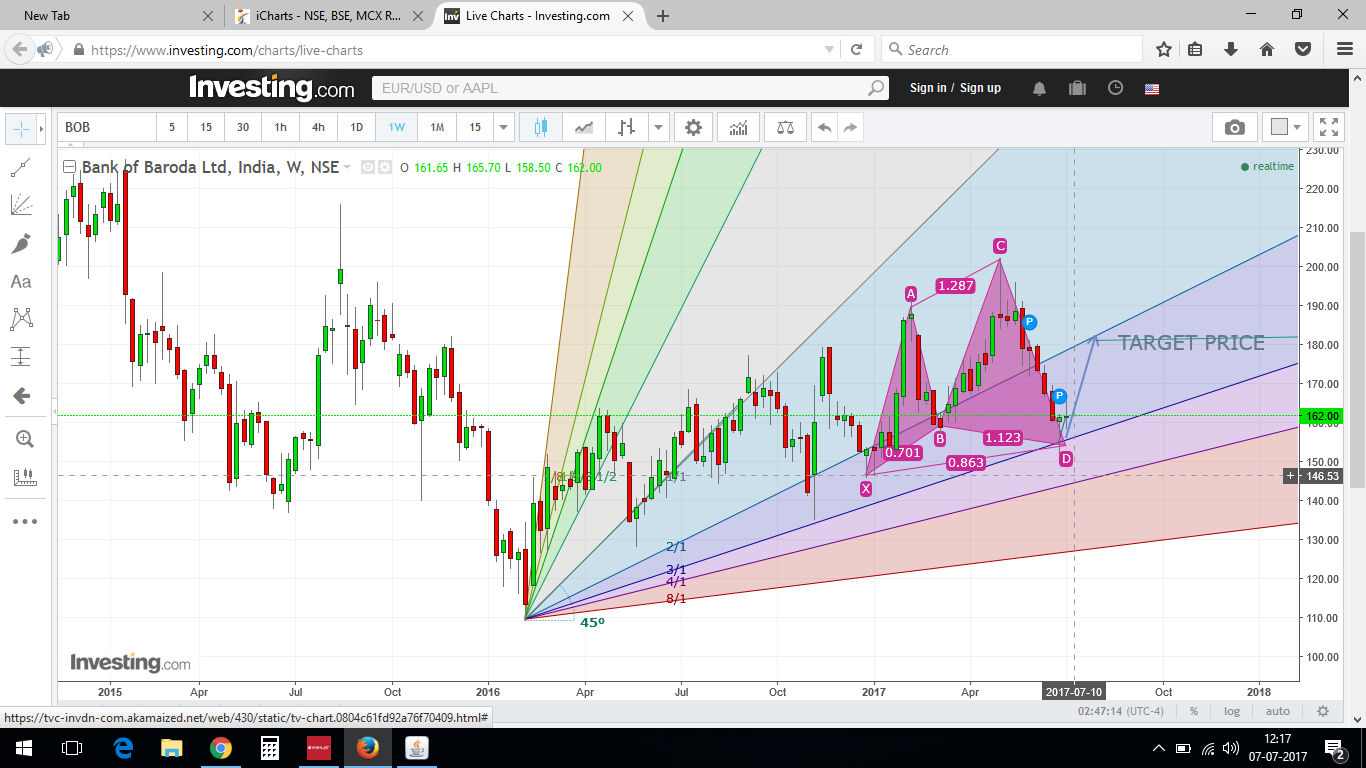Image resolution: width=1366 pixels, height=768 pixels.
Task: Select the 1M interval
Action: [x=437, y=128]
